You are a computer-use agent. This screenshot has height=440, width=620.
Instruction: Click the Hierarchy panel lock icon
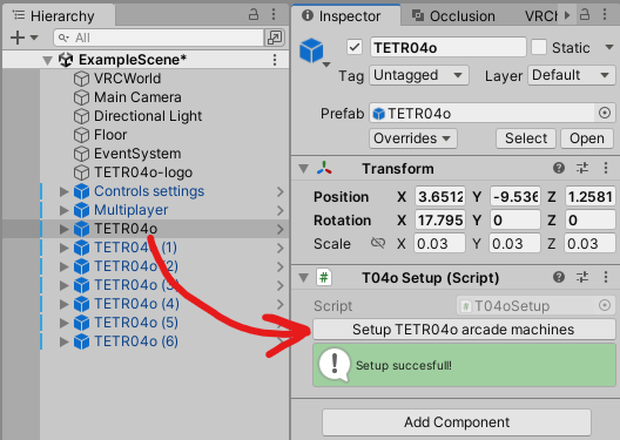pos(253,15)
